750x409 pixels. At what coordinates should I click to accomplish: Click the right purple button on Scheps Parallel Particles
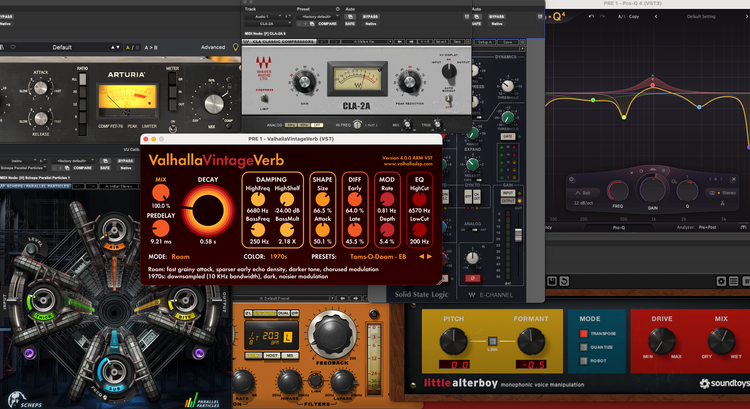click(199, 354)
